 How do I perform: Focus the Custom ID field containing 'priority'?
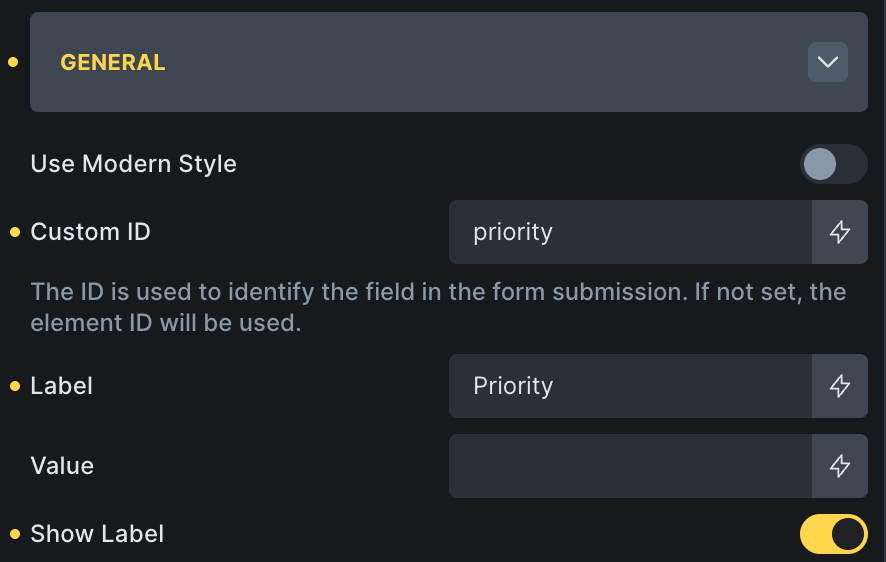click(x=630, y=232)
